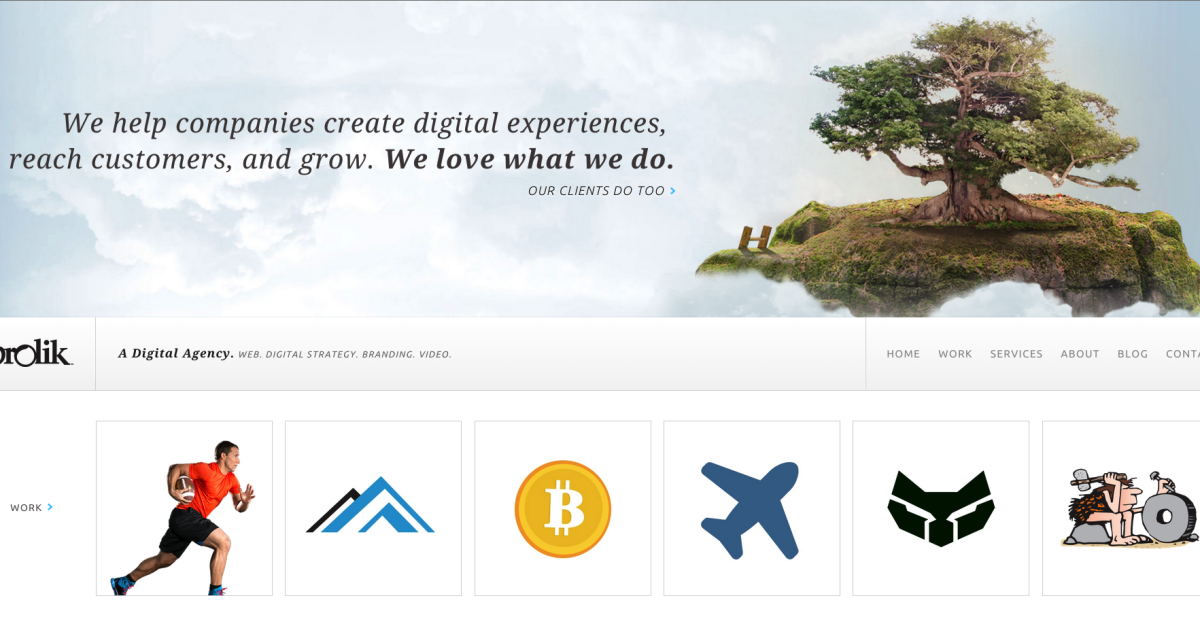Open the BLOG navigation link
The width and height of the screenshot is (1200, 630).
(x=1133, y=354)
